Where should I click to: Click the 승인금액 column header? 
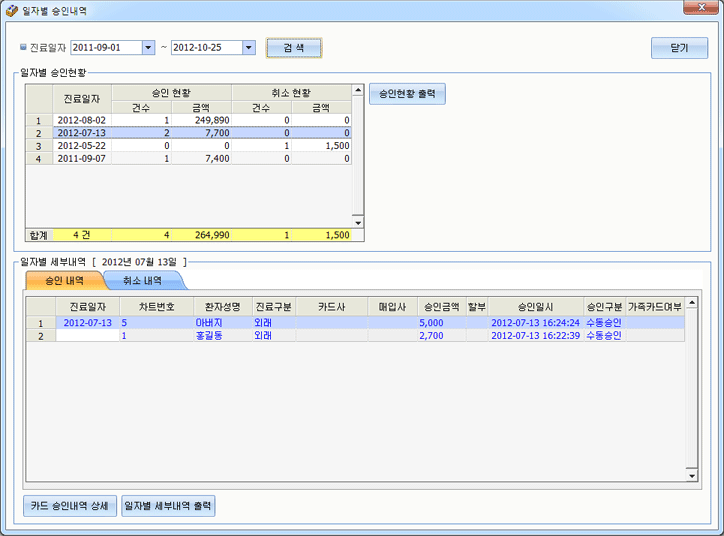tap(439, 306)
